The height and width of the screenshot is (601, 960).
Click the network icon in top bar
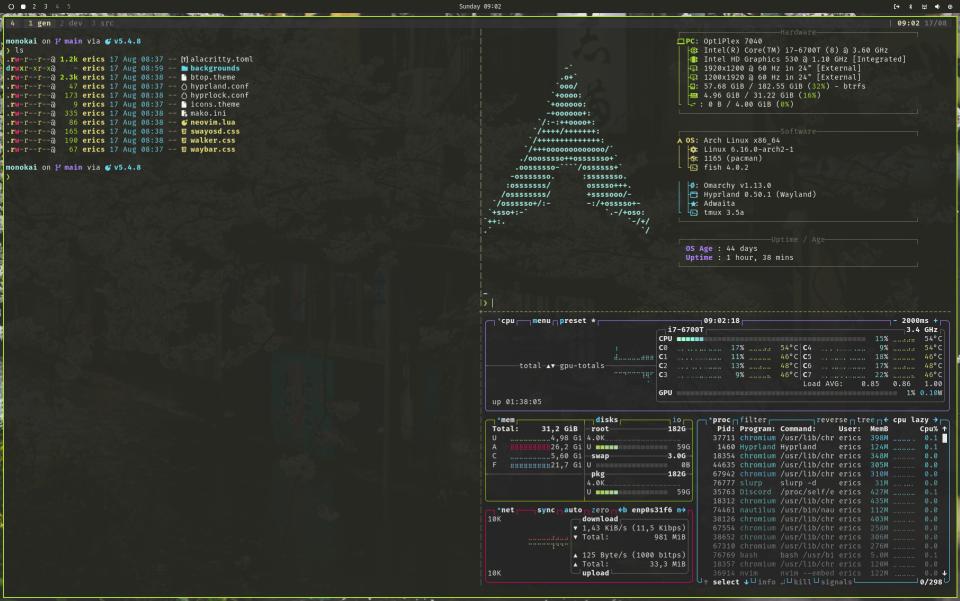coord(924,7)
